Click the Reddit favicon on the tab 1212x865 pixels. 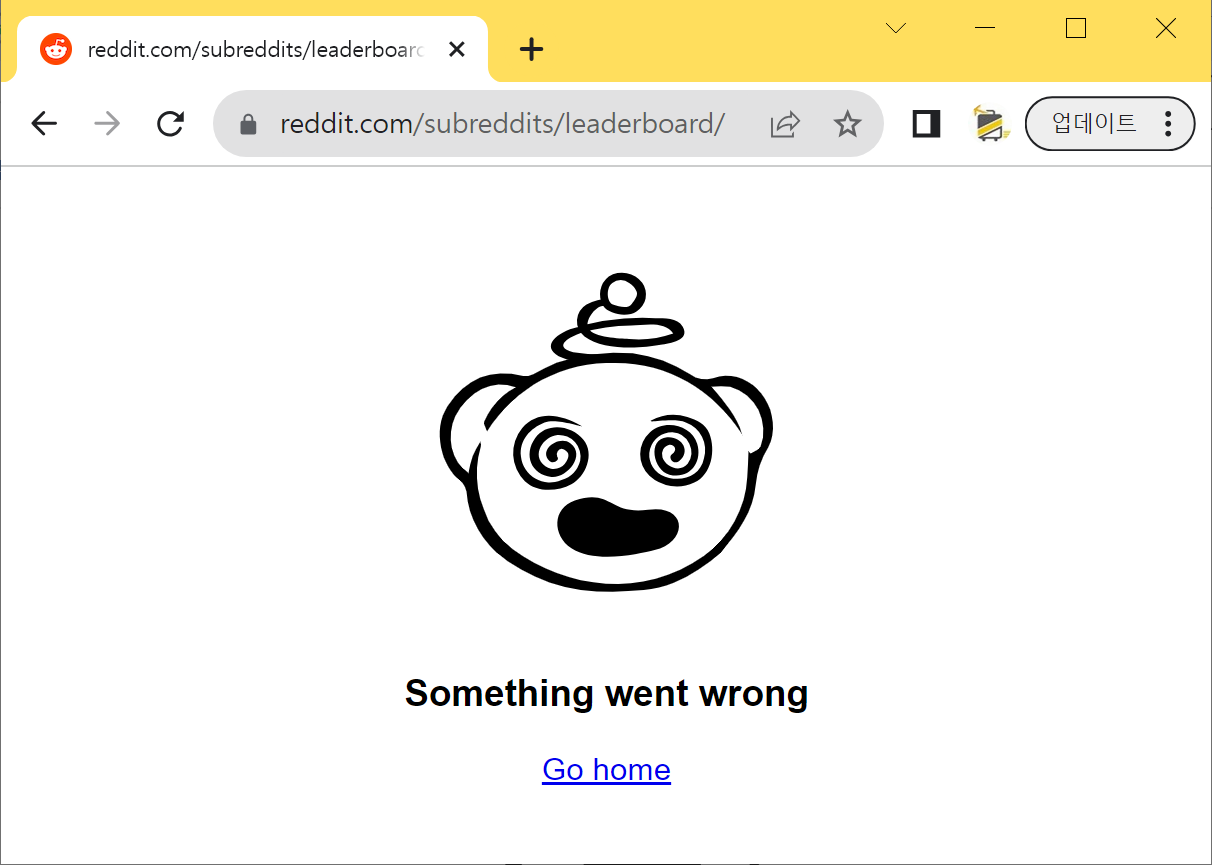pyautogui.click(x=56, y=49)
